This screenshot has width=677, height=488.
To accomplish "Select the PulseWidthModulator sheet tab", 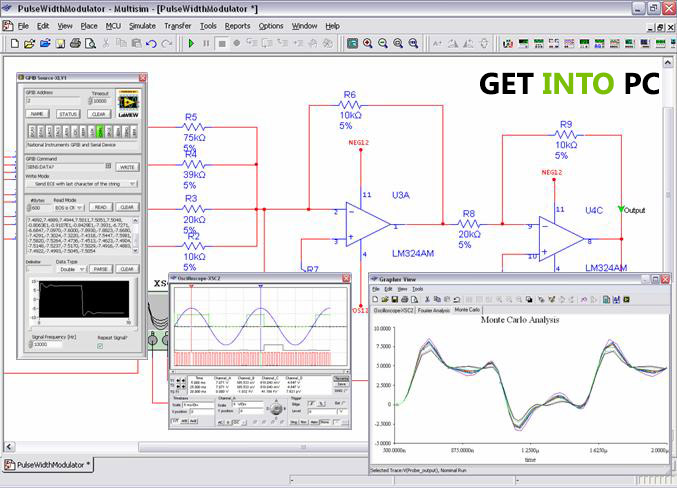I will [x=47, y=465].
